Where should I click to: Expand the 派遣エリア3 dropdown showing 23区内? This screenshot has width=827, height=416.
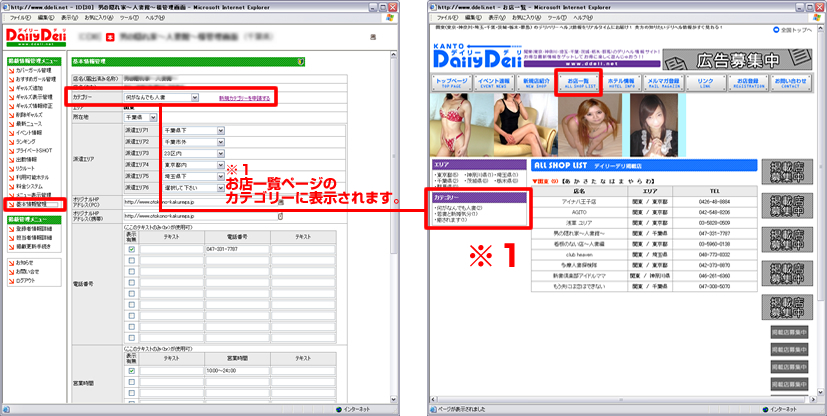(x=194, y=153)
